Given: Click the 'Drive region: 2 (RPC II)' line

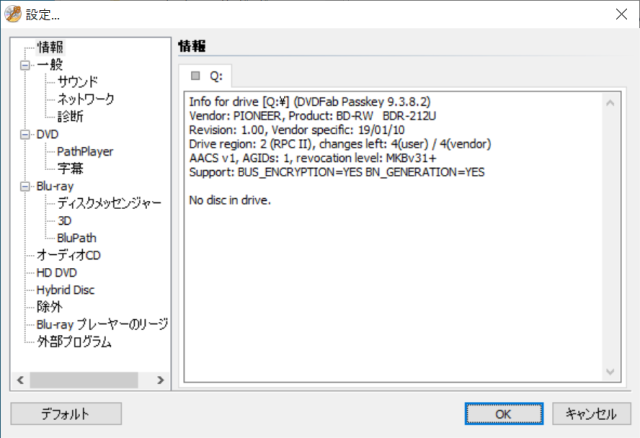Looking at the screenshot, I should click(x=340, y=144).
